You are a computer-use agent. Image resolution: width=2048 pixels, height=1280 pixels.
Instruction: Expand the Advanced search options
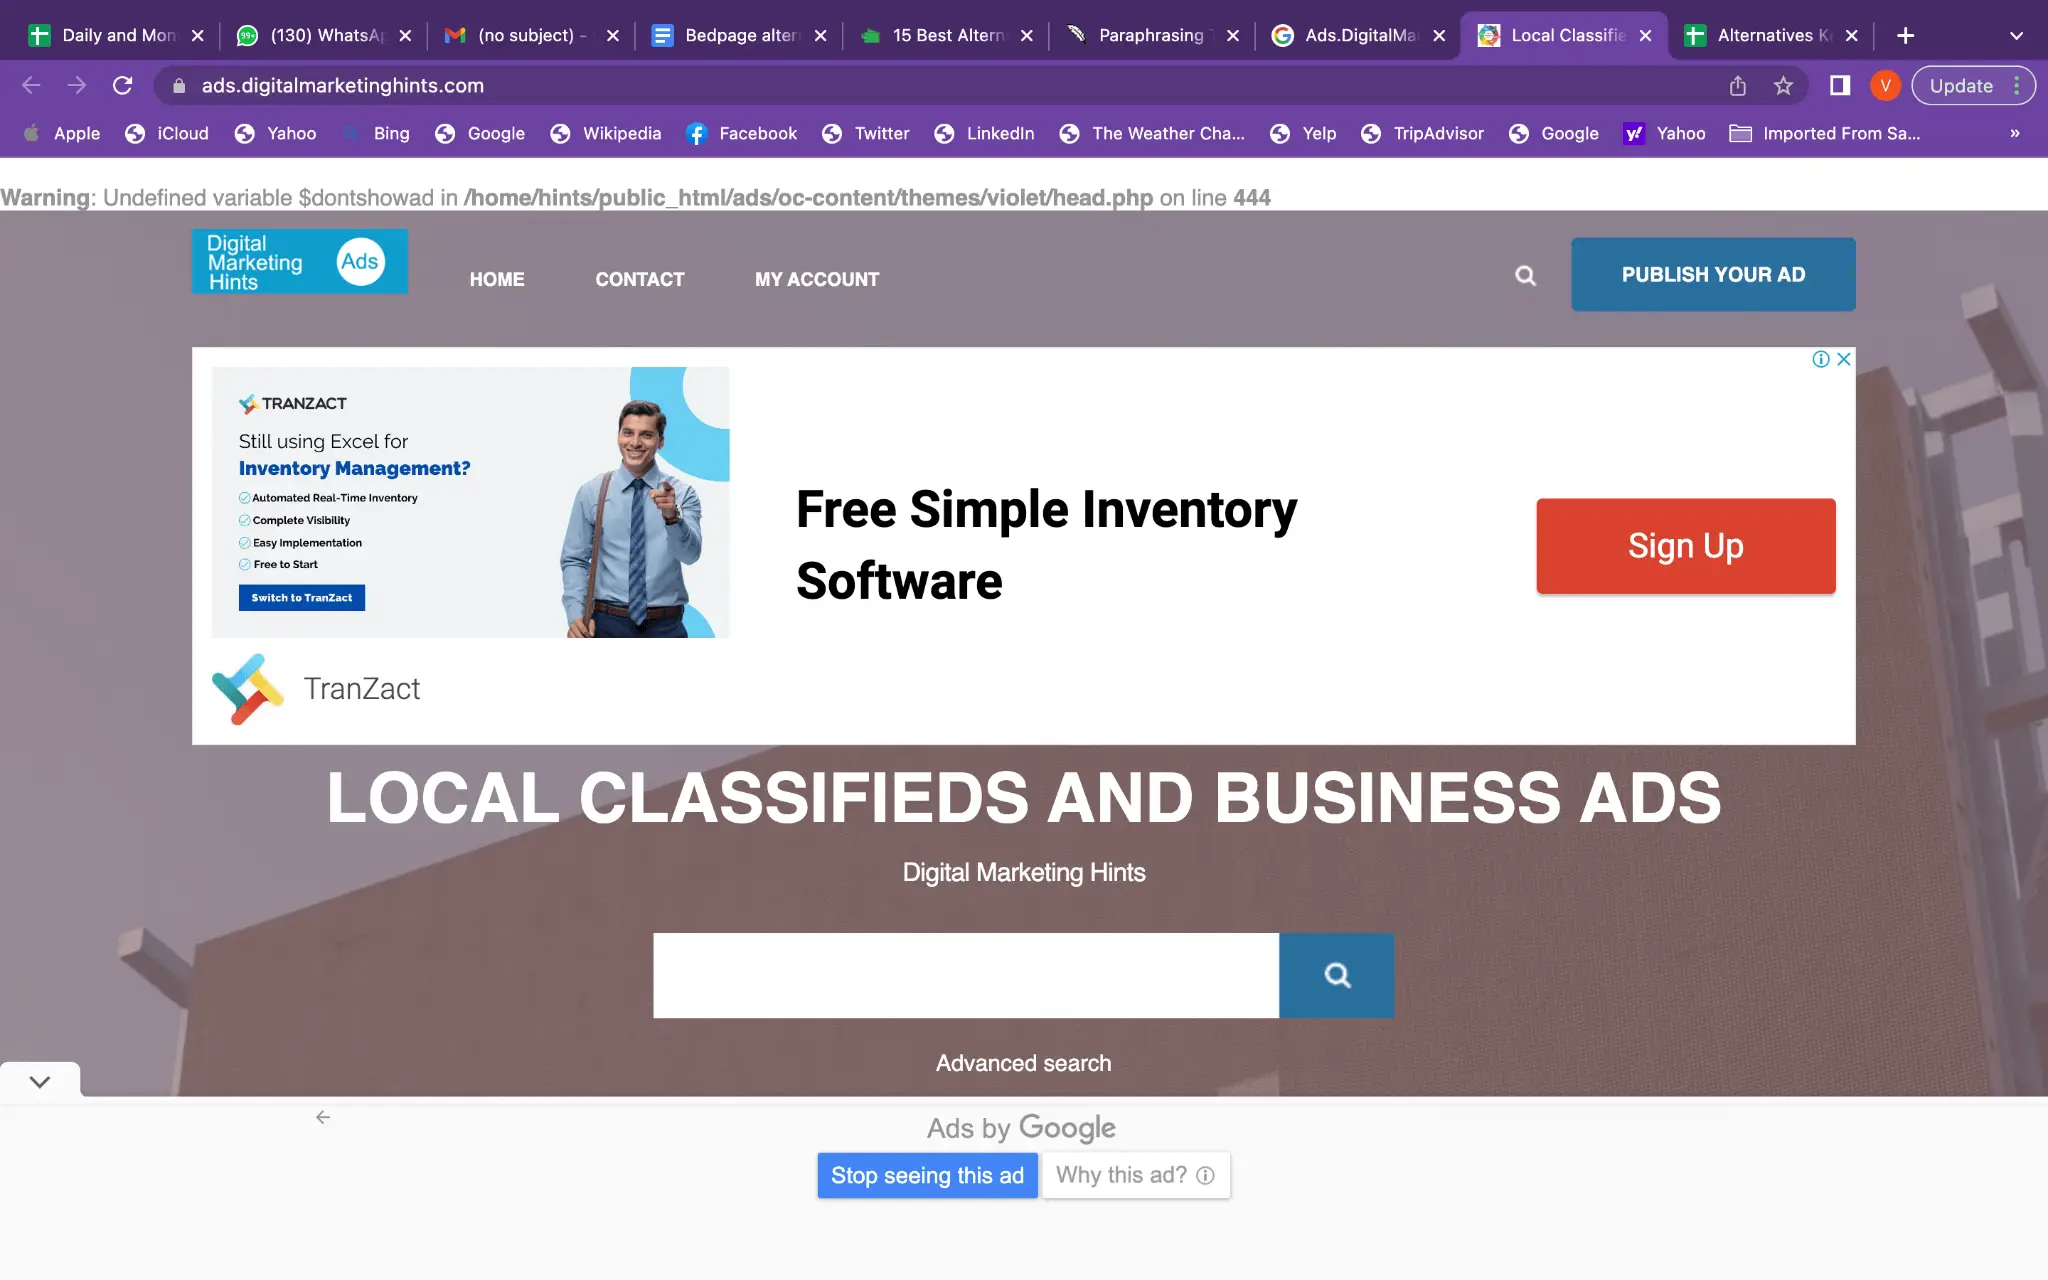[x=1023, y=1062]
